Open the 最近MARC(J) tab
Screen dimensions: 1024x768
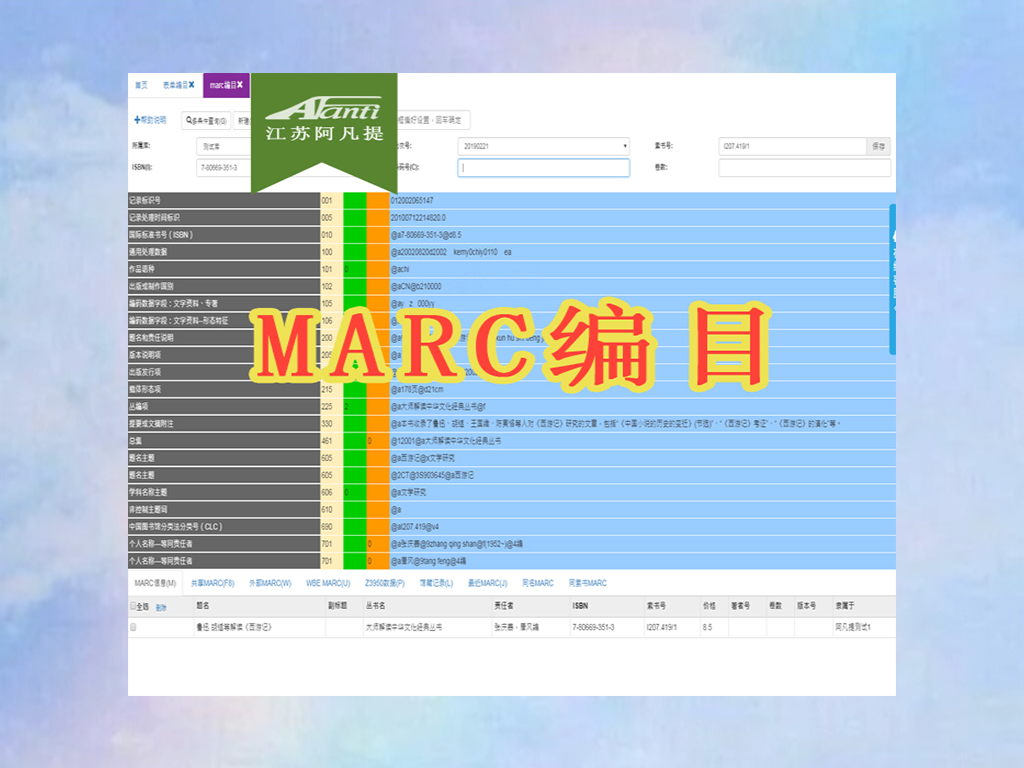tap(487, 583)
